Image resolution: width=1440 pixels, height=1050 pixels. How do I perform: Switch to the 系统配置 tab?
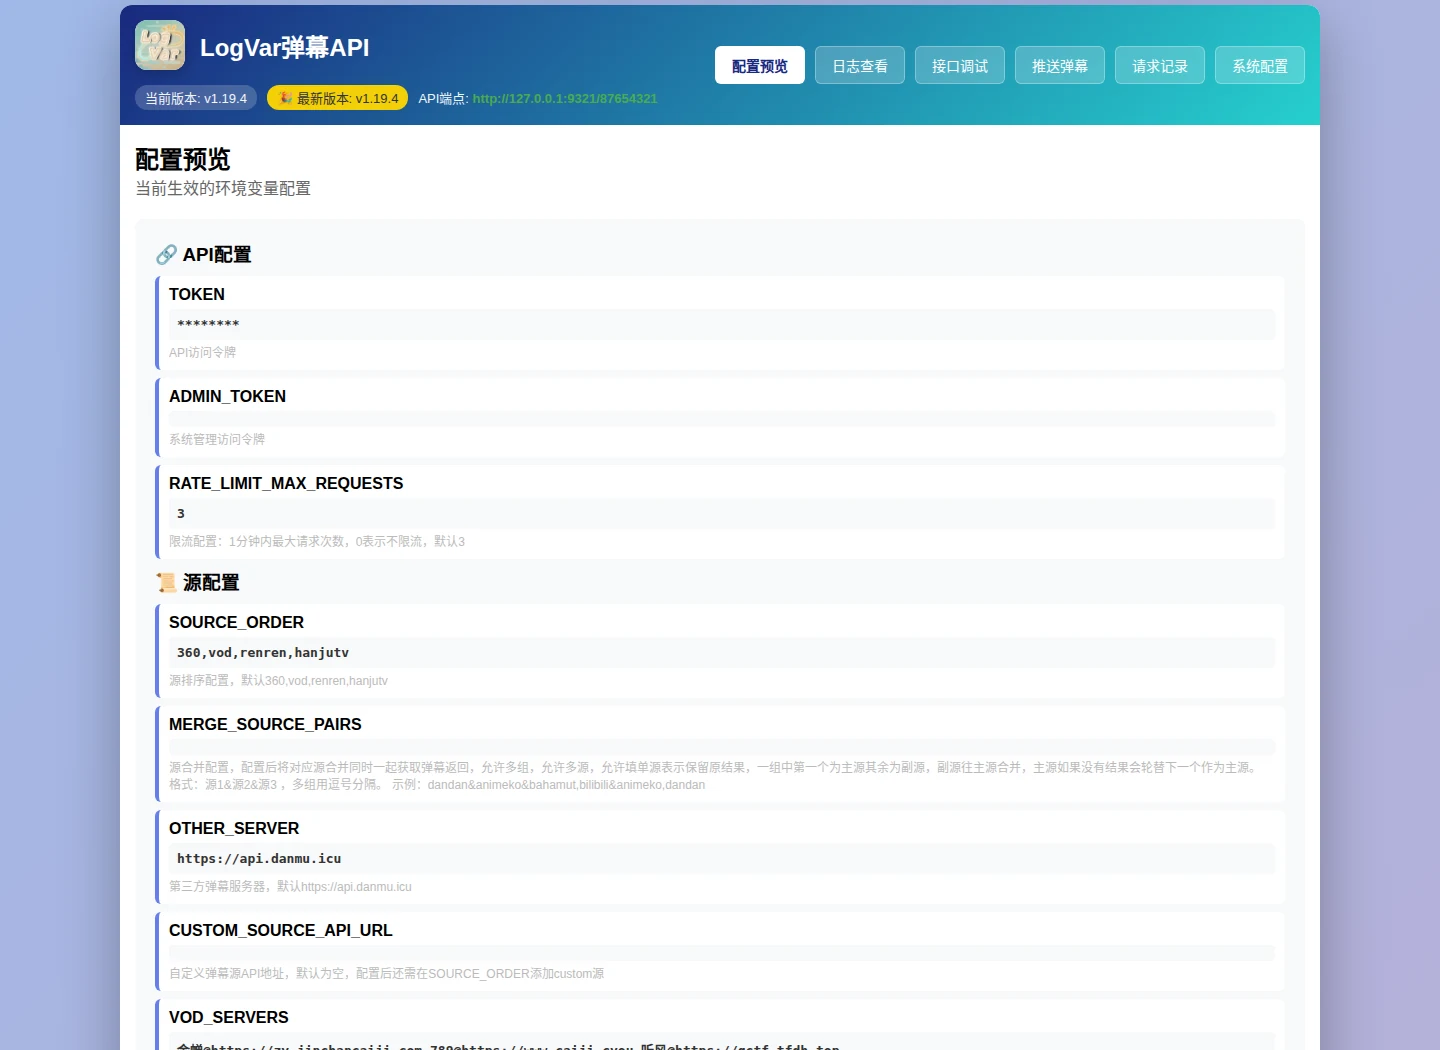1260,65
